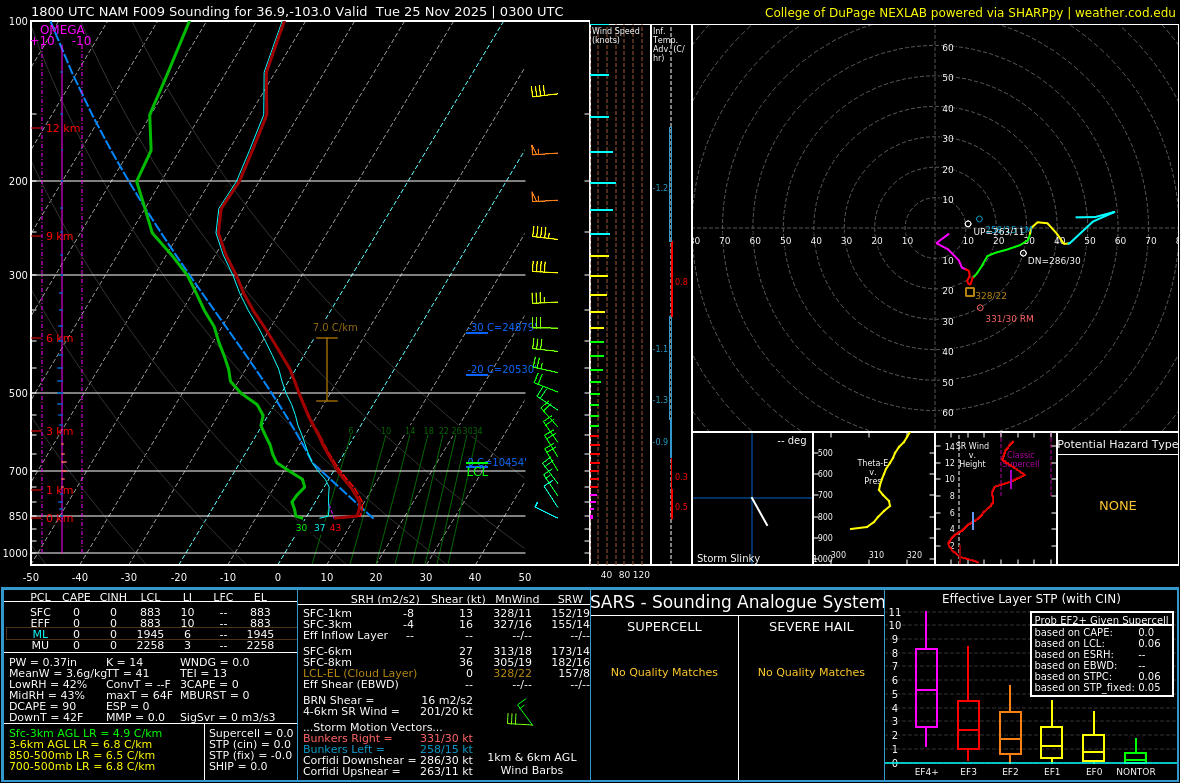Select the 'SR Wind v. Height' panel label
Screen dimensions: 1180x783
tap(972, 455)
